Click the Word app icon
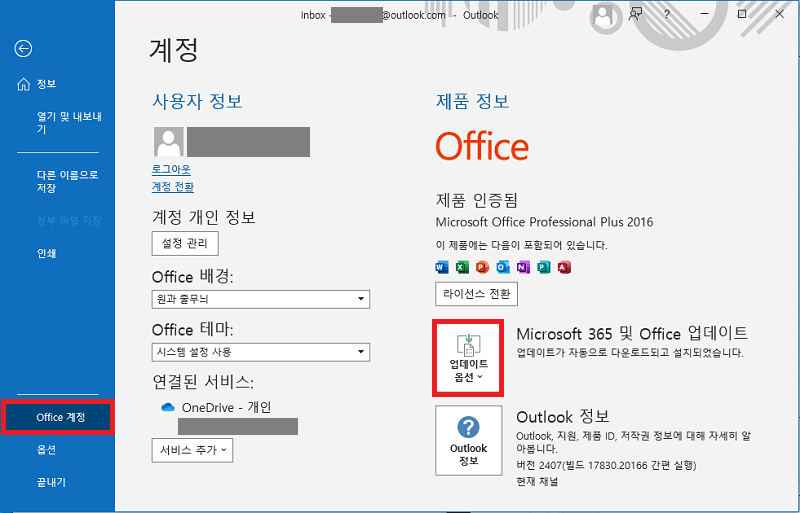Screen dimensions: 800x513 [442, 267]
